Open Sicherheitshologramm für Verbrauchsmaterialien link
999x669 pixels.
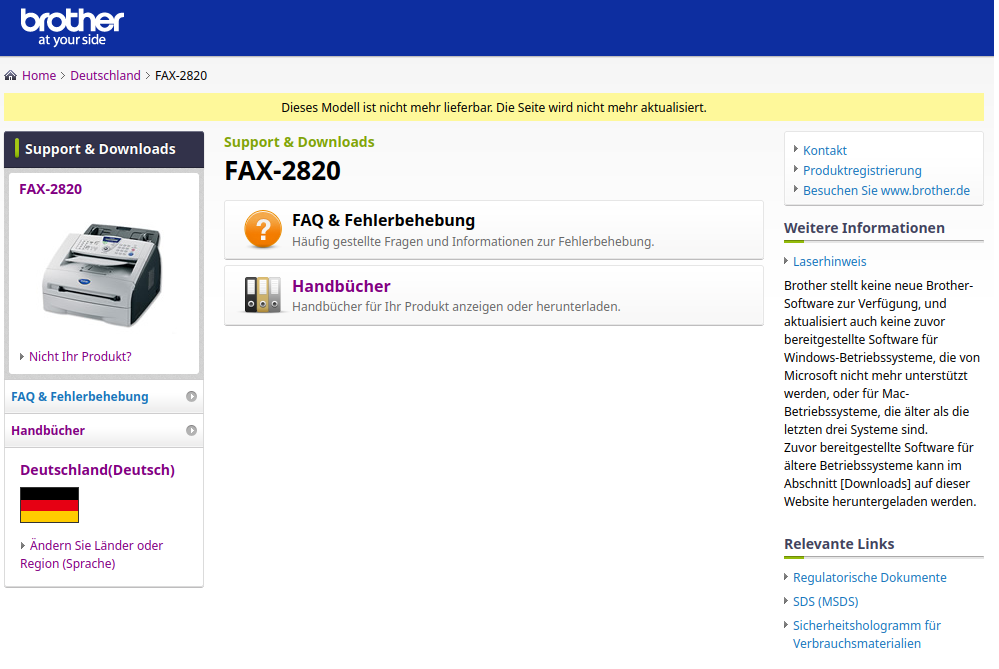tap(866, 635)
